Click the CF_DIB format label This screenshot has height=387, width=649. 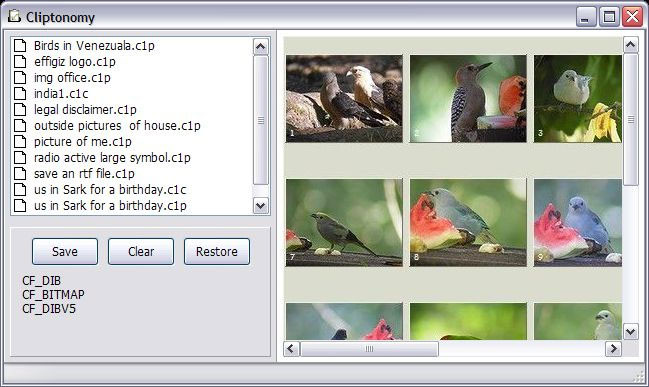42,281
